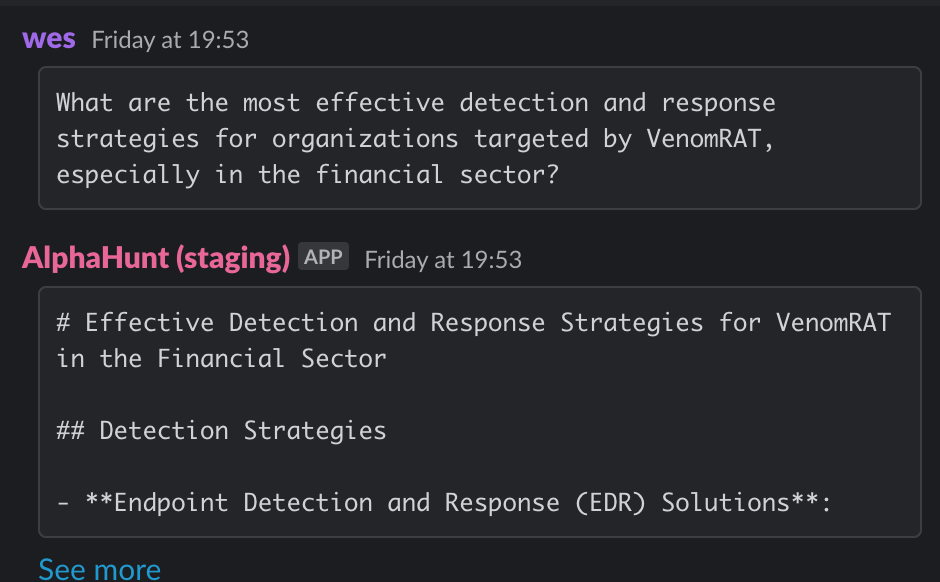Click the text "financial sector?" in the question
Screen dimensions: 940x582
pyautogui.click(x=437, y=174)
